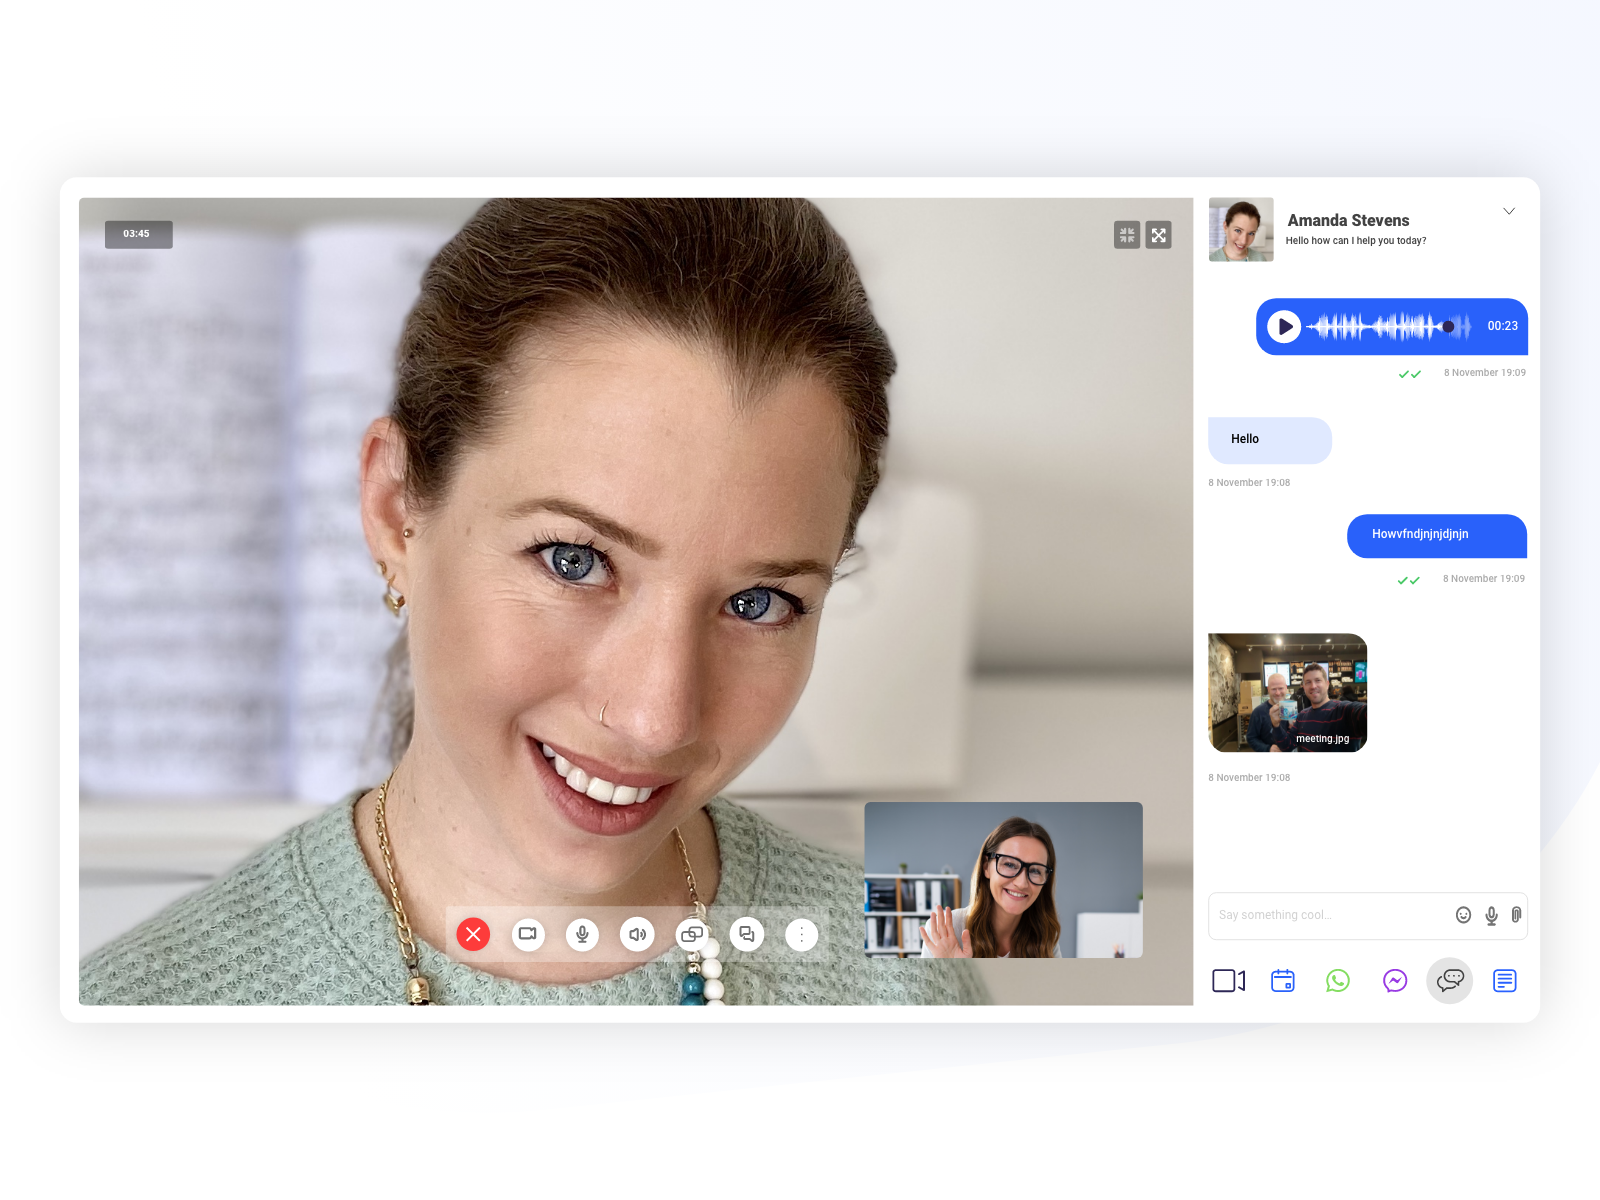Open the notes tab

[1505, 981]
